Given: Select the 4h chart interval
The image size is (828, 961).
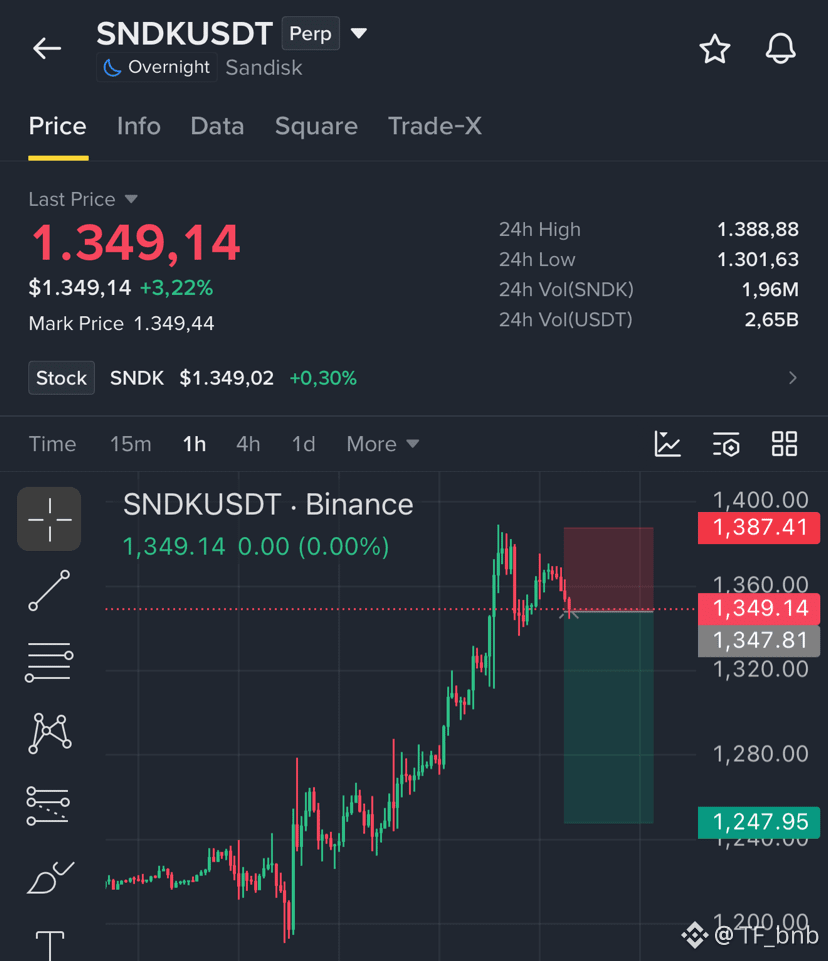Looking at the screenshot, I should click(248, 444).
